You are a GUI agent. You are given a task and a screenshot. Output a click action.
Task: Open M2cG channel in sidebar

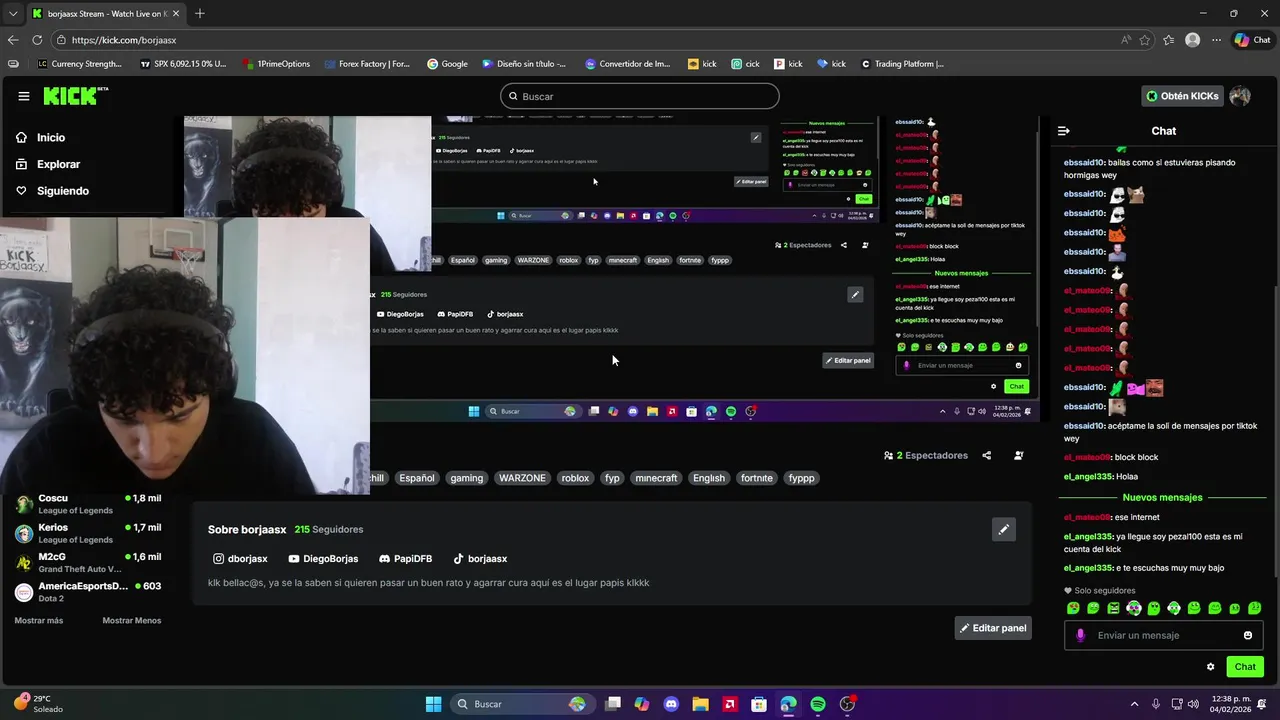click(88, 562)
